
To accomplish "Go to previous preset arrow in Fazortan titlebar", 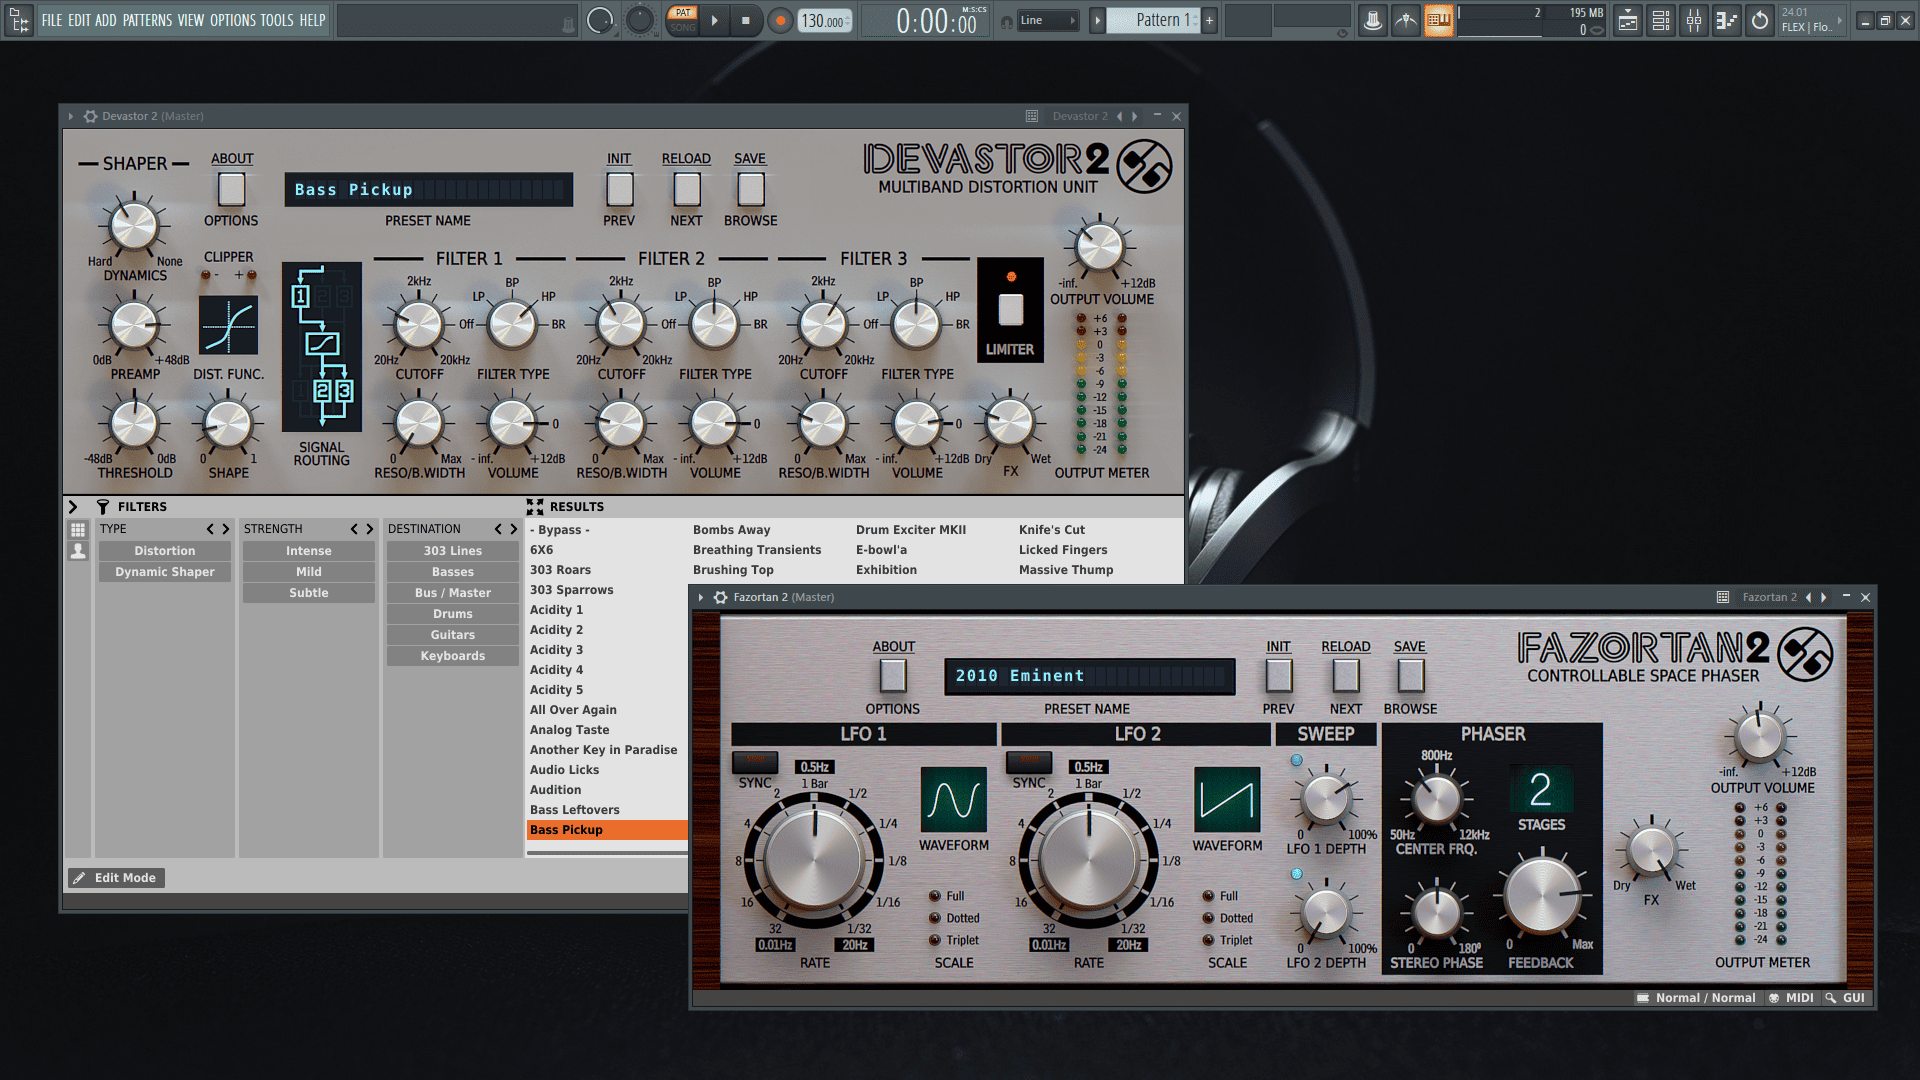I will (1808, 597).
